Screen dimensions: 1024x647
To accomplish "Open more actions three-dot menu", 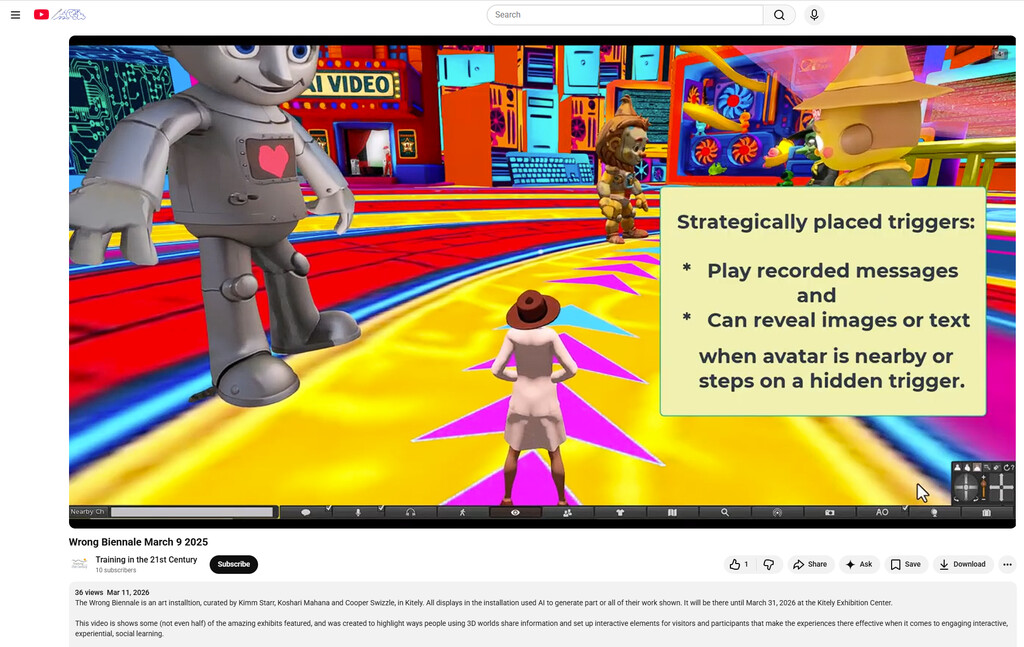I will coord(1007,564).
